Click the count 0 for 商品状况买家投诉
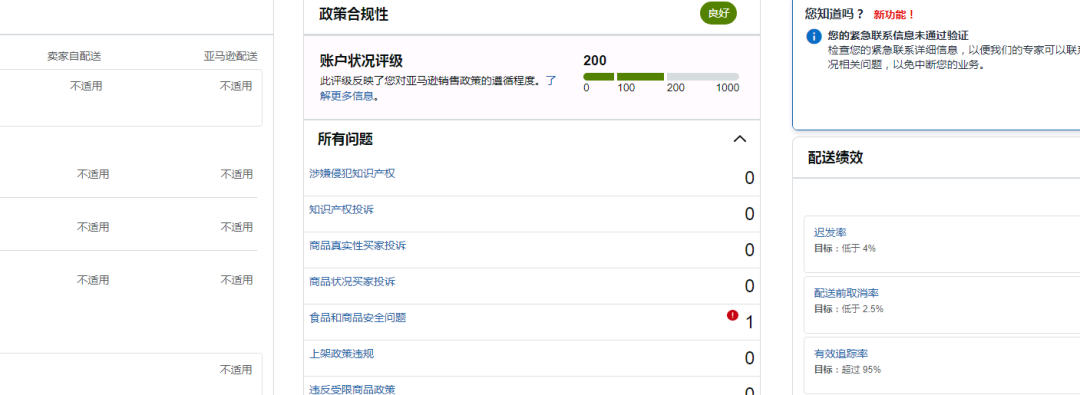This screenshot has height=395, width=1080. 749,285
